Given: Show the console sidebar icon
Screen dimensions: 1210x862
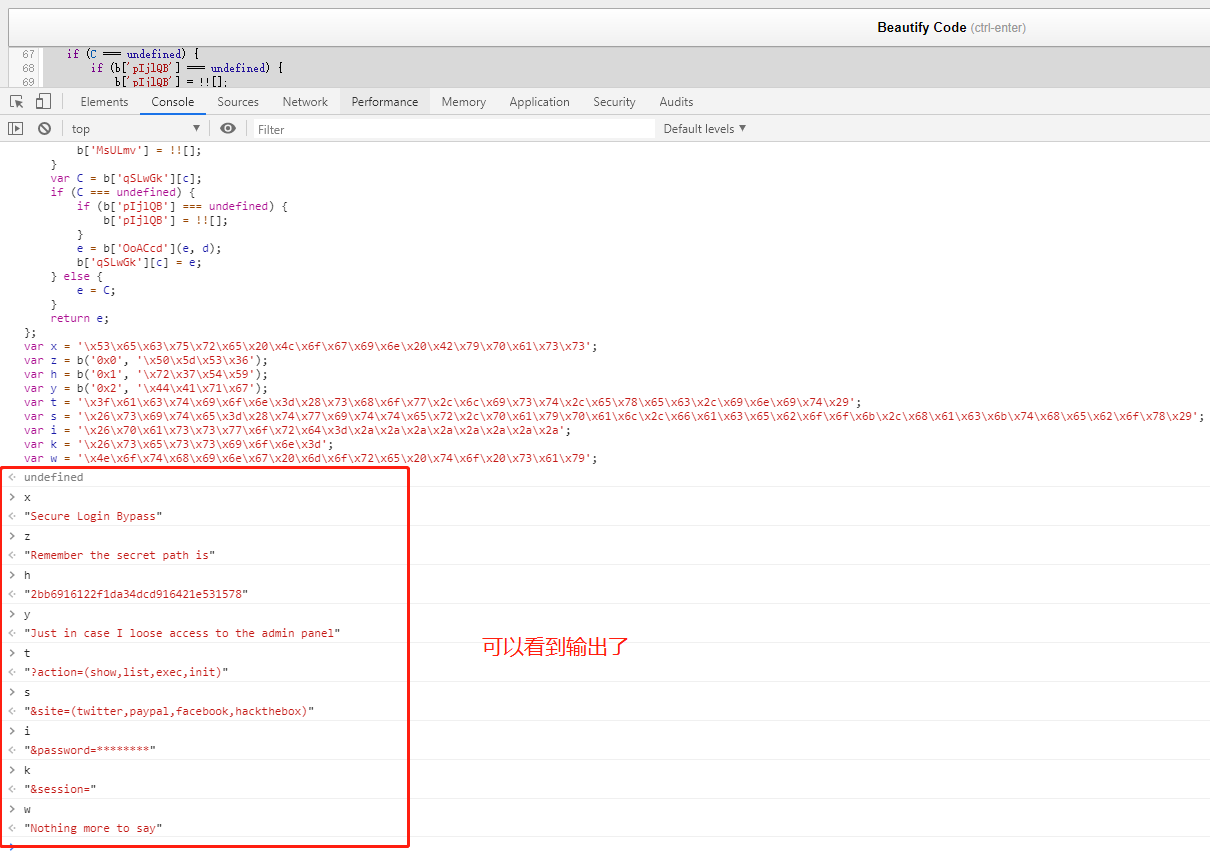Looking at the screenshot, I should tap(16, 129).
